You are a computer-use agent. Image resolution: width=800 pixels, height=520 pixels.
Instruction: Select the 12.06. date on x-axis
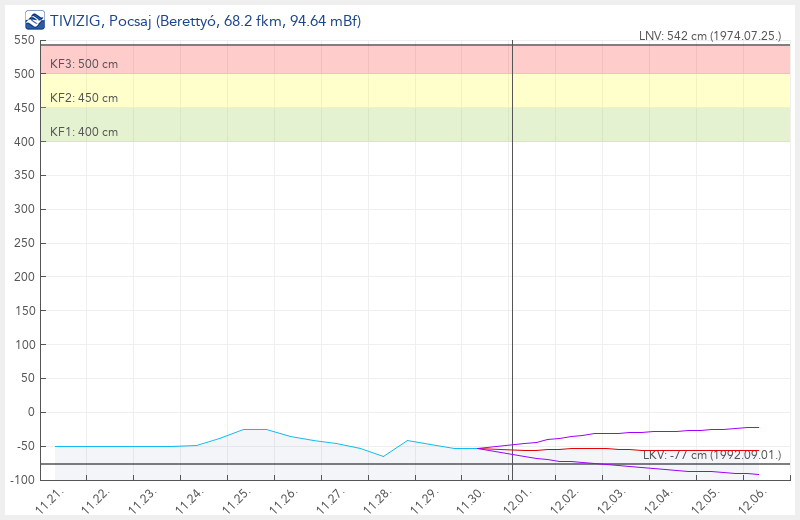pyautogui.click(x=755, y=498)
